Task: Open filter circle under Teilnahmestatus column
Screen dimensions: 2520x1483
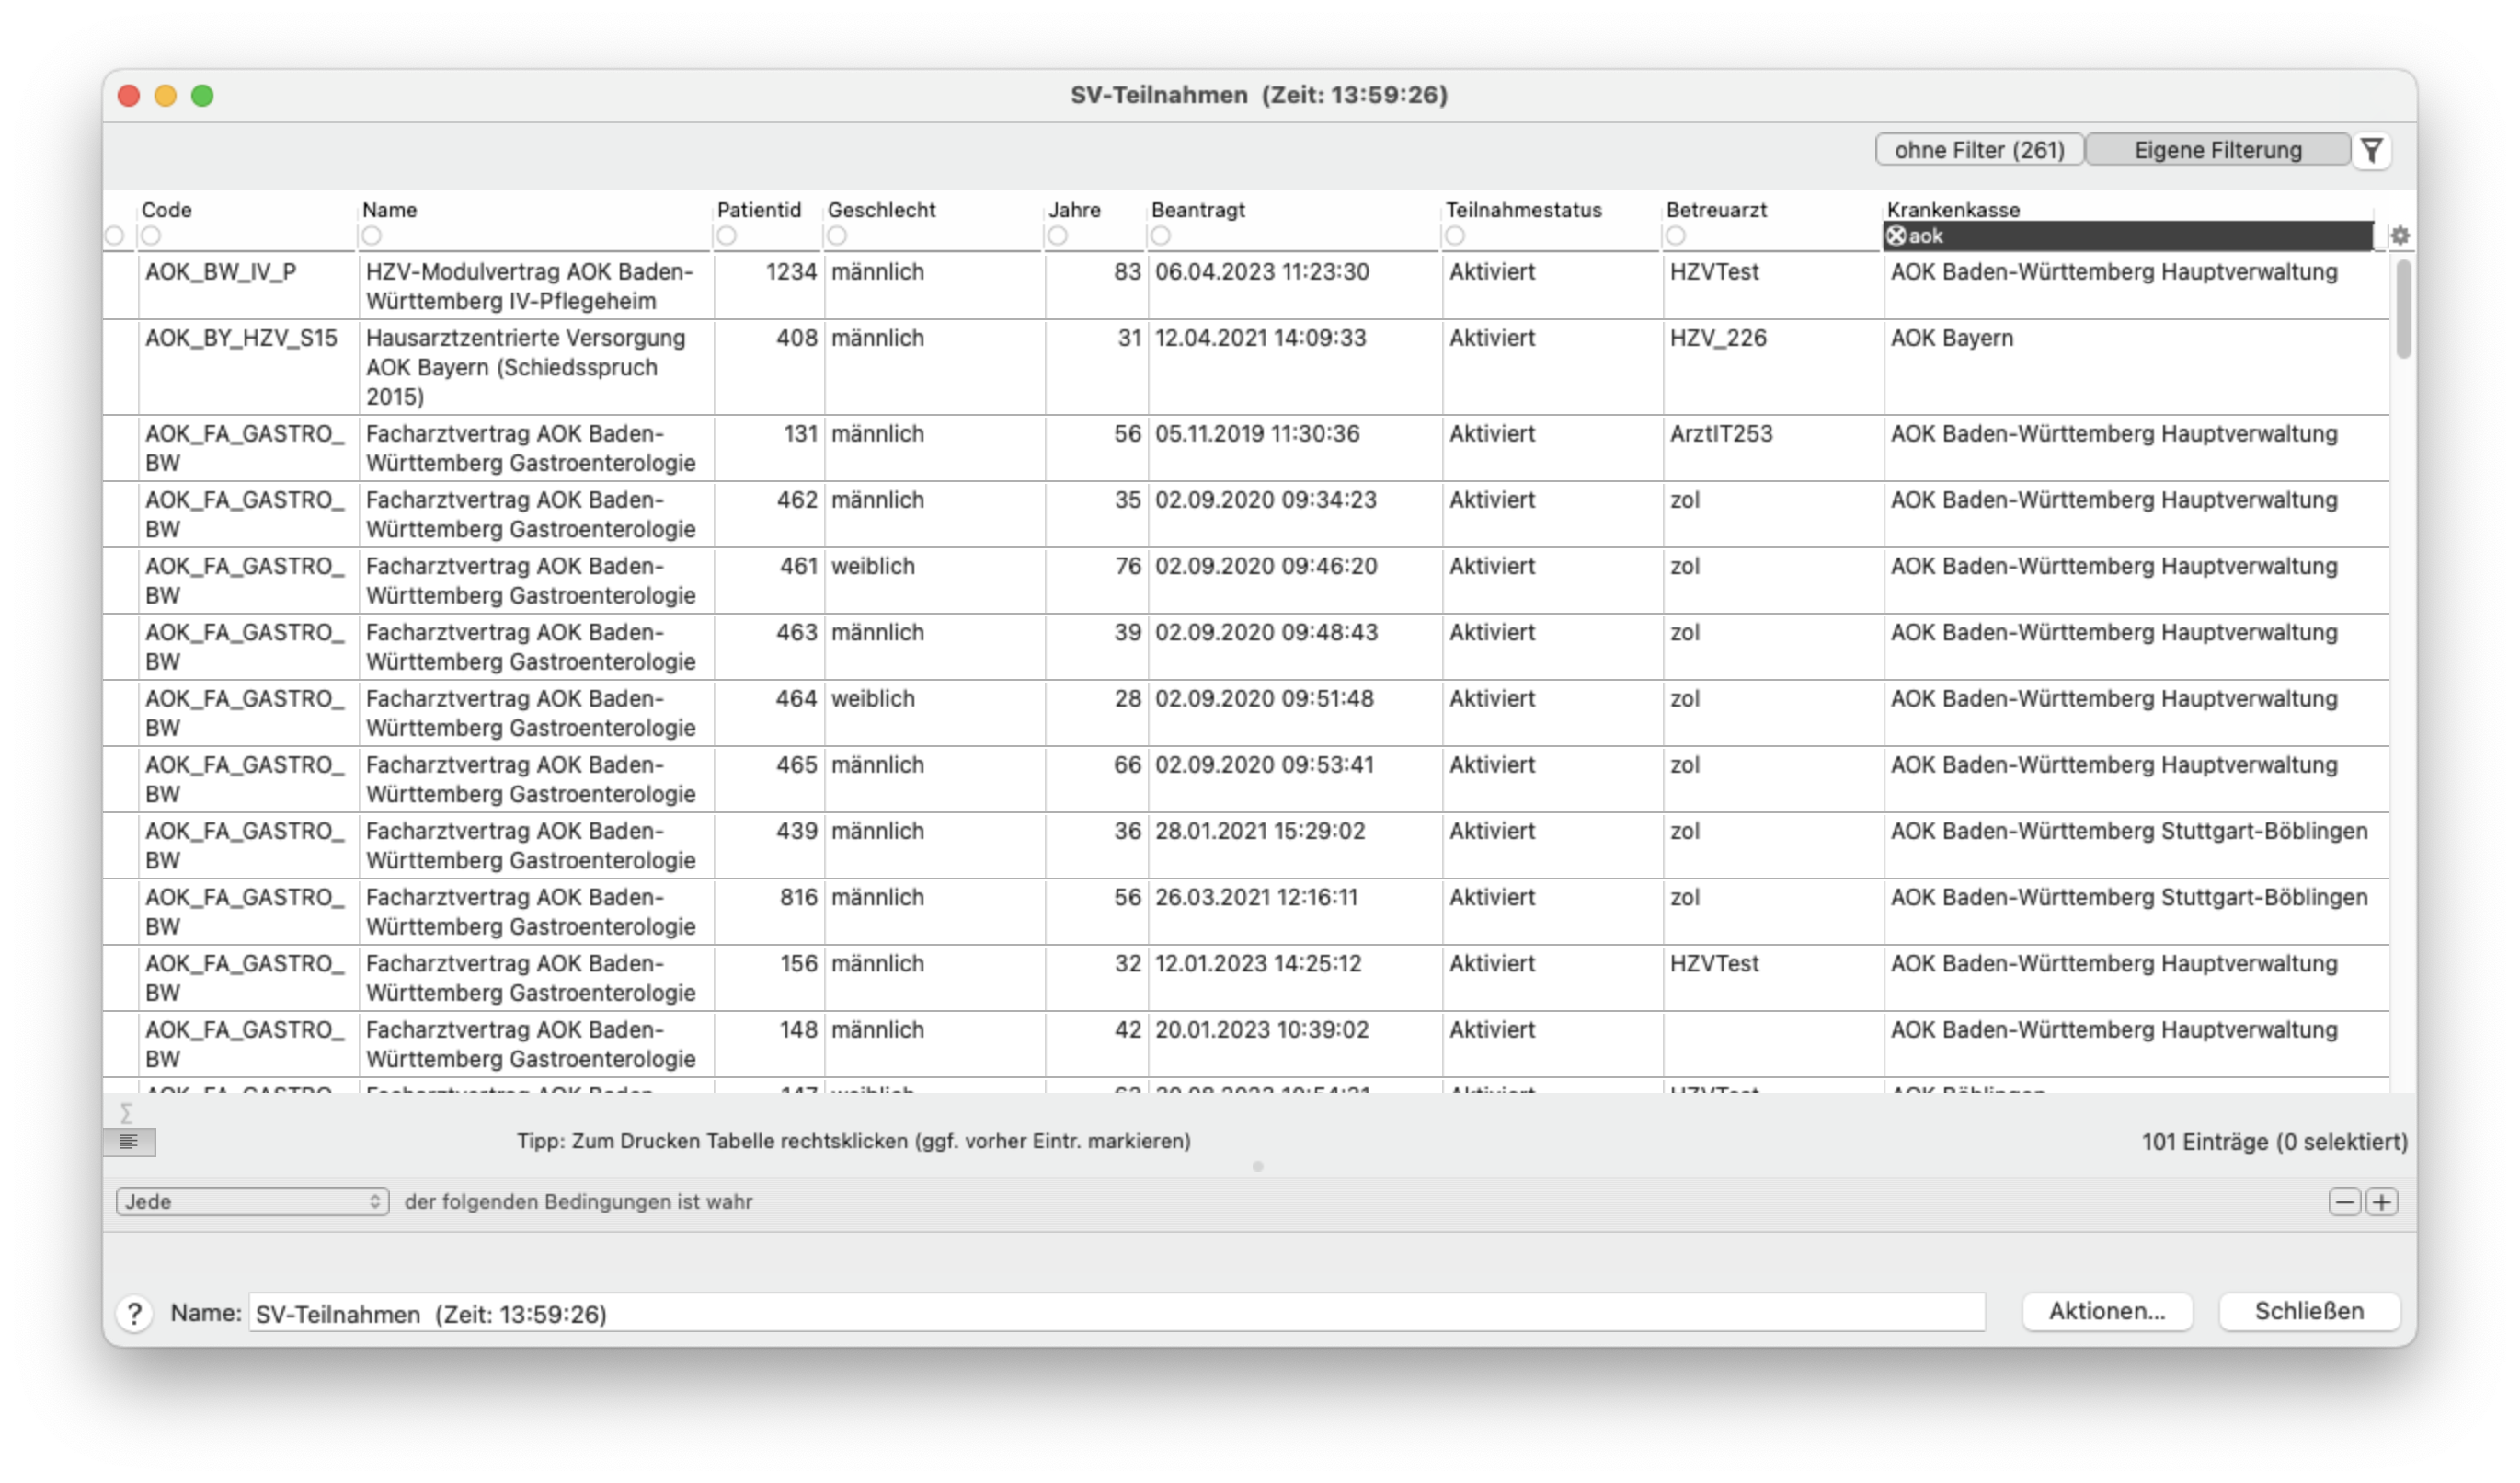Action: point(1455,236)
